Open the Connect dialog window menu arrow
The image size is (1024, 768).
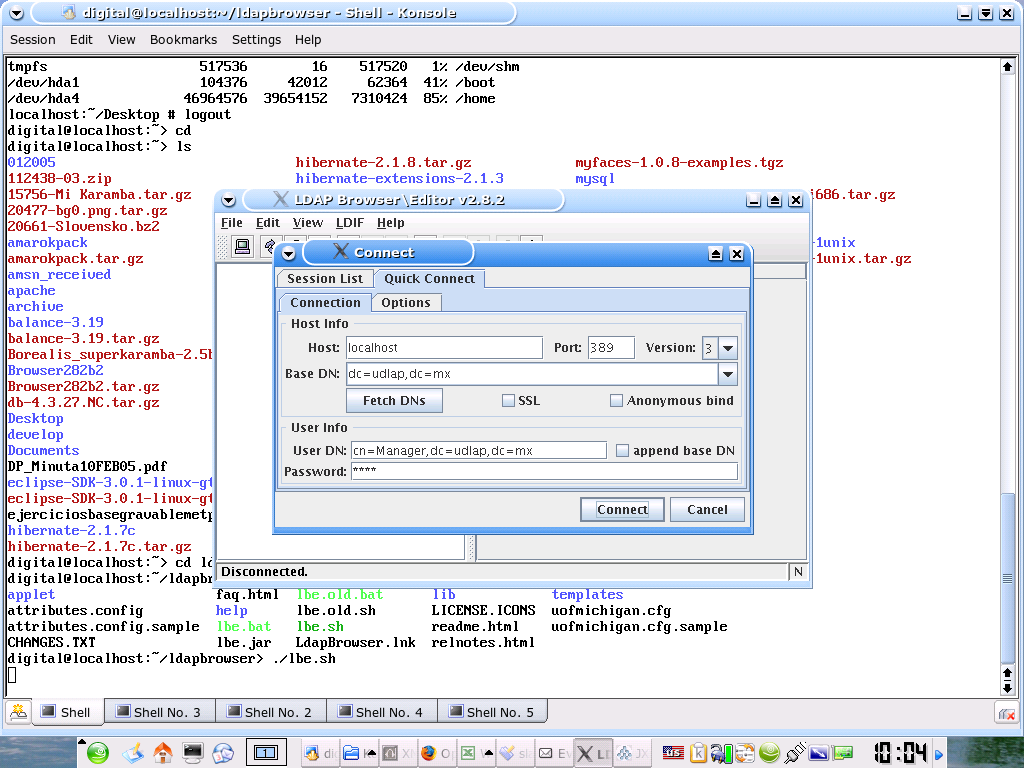pyautogui.click(x=288, y=253)
